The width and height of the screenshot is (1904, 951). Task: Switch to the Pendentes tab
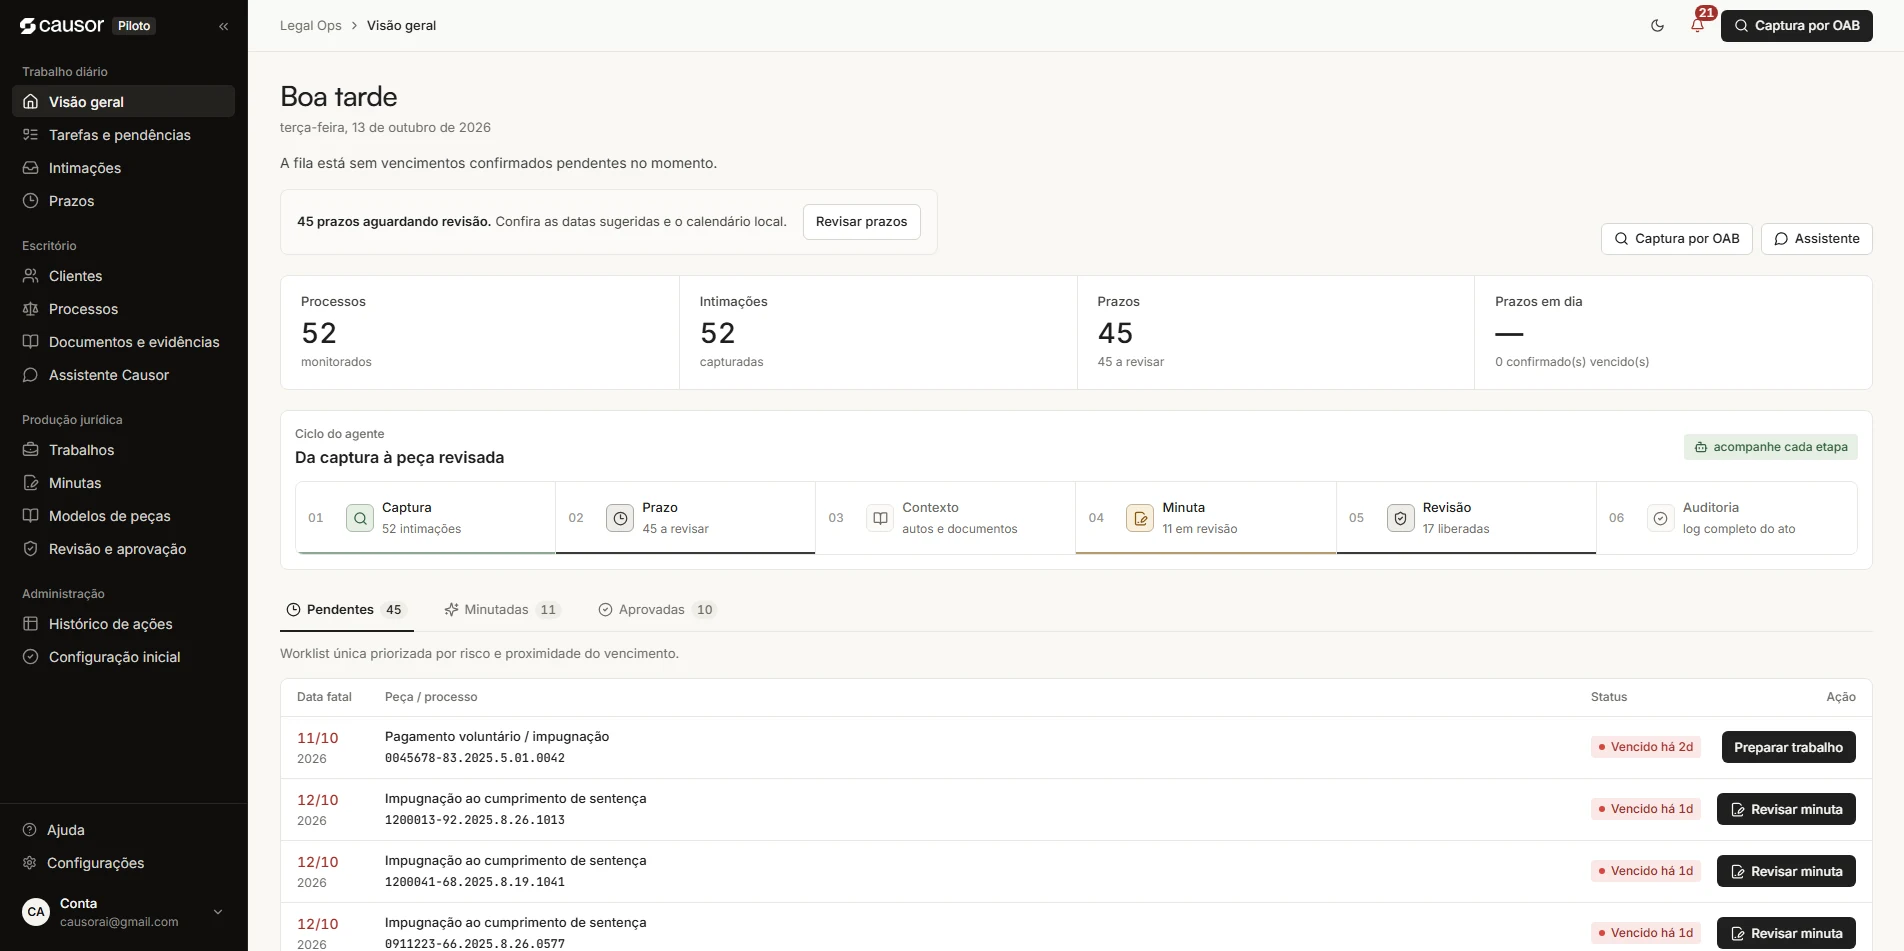coord(346,609)
